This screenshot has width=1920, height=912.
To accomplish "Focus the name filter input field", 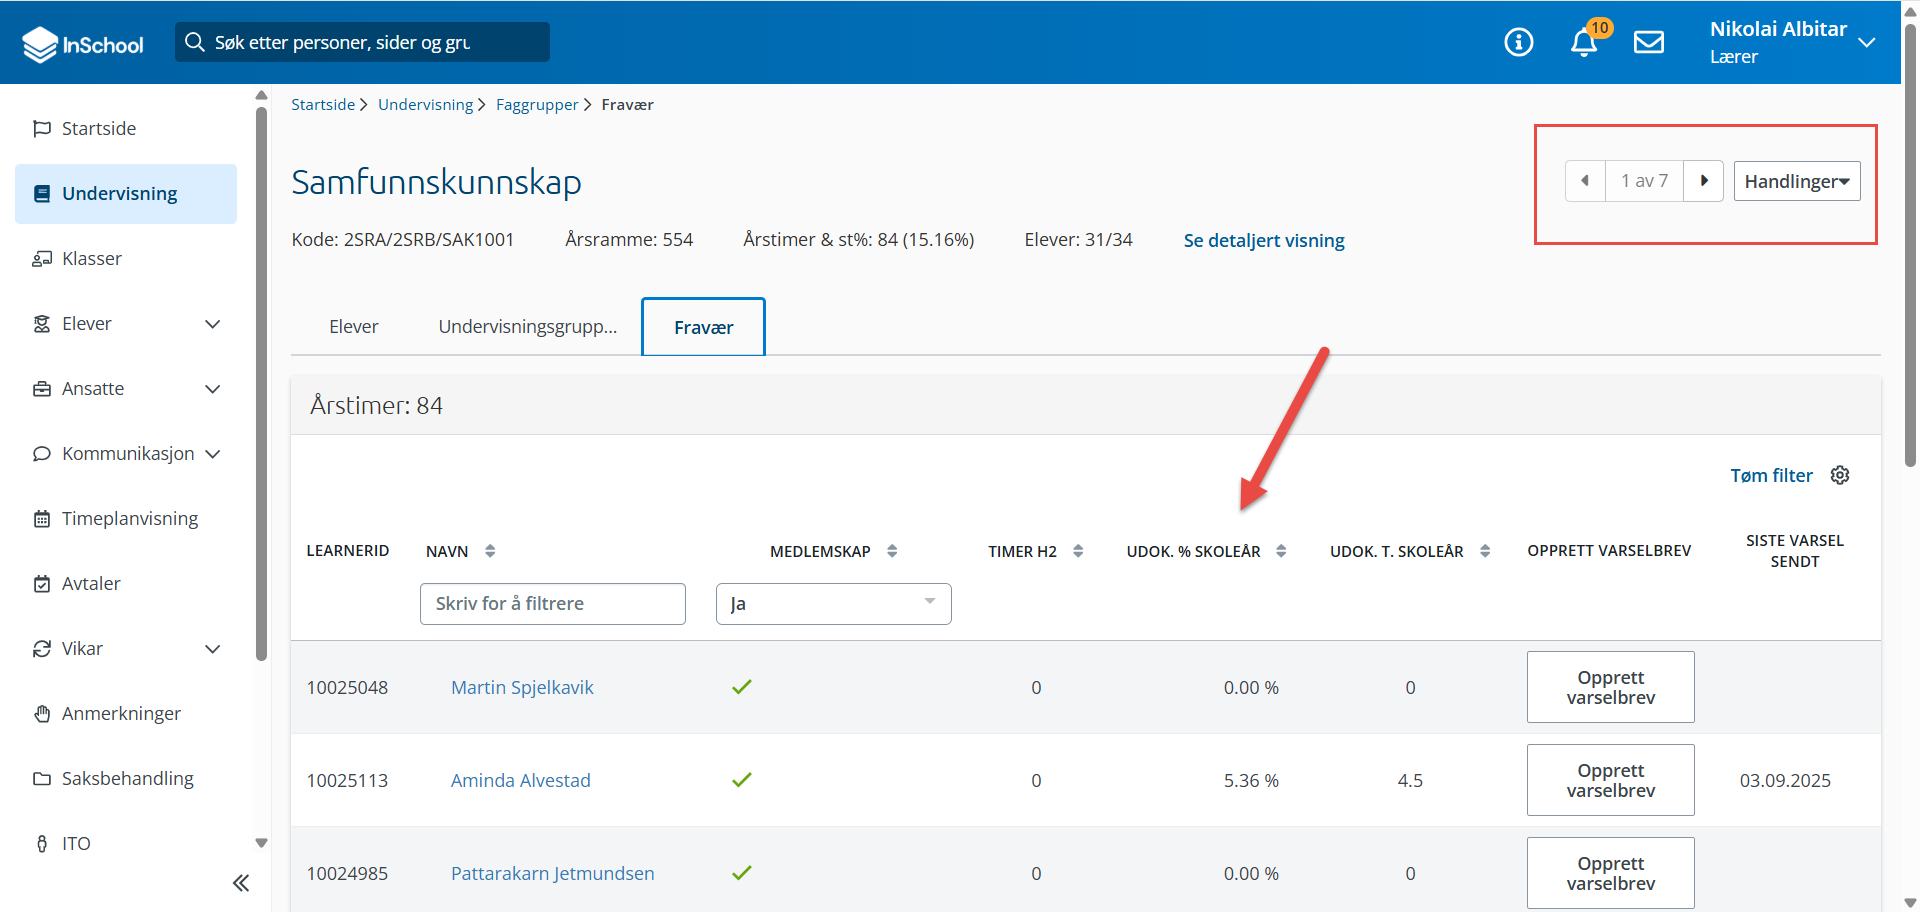I will [x=553, y=604].
